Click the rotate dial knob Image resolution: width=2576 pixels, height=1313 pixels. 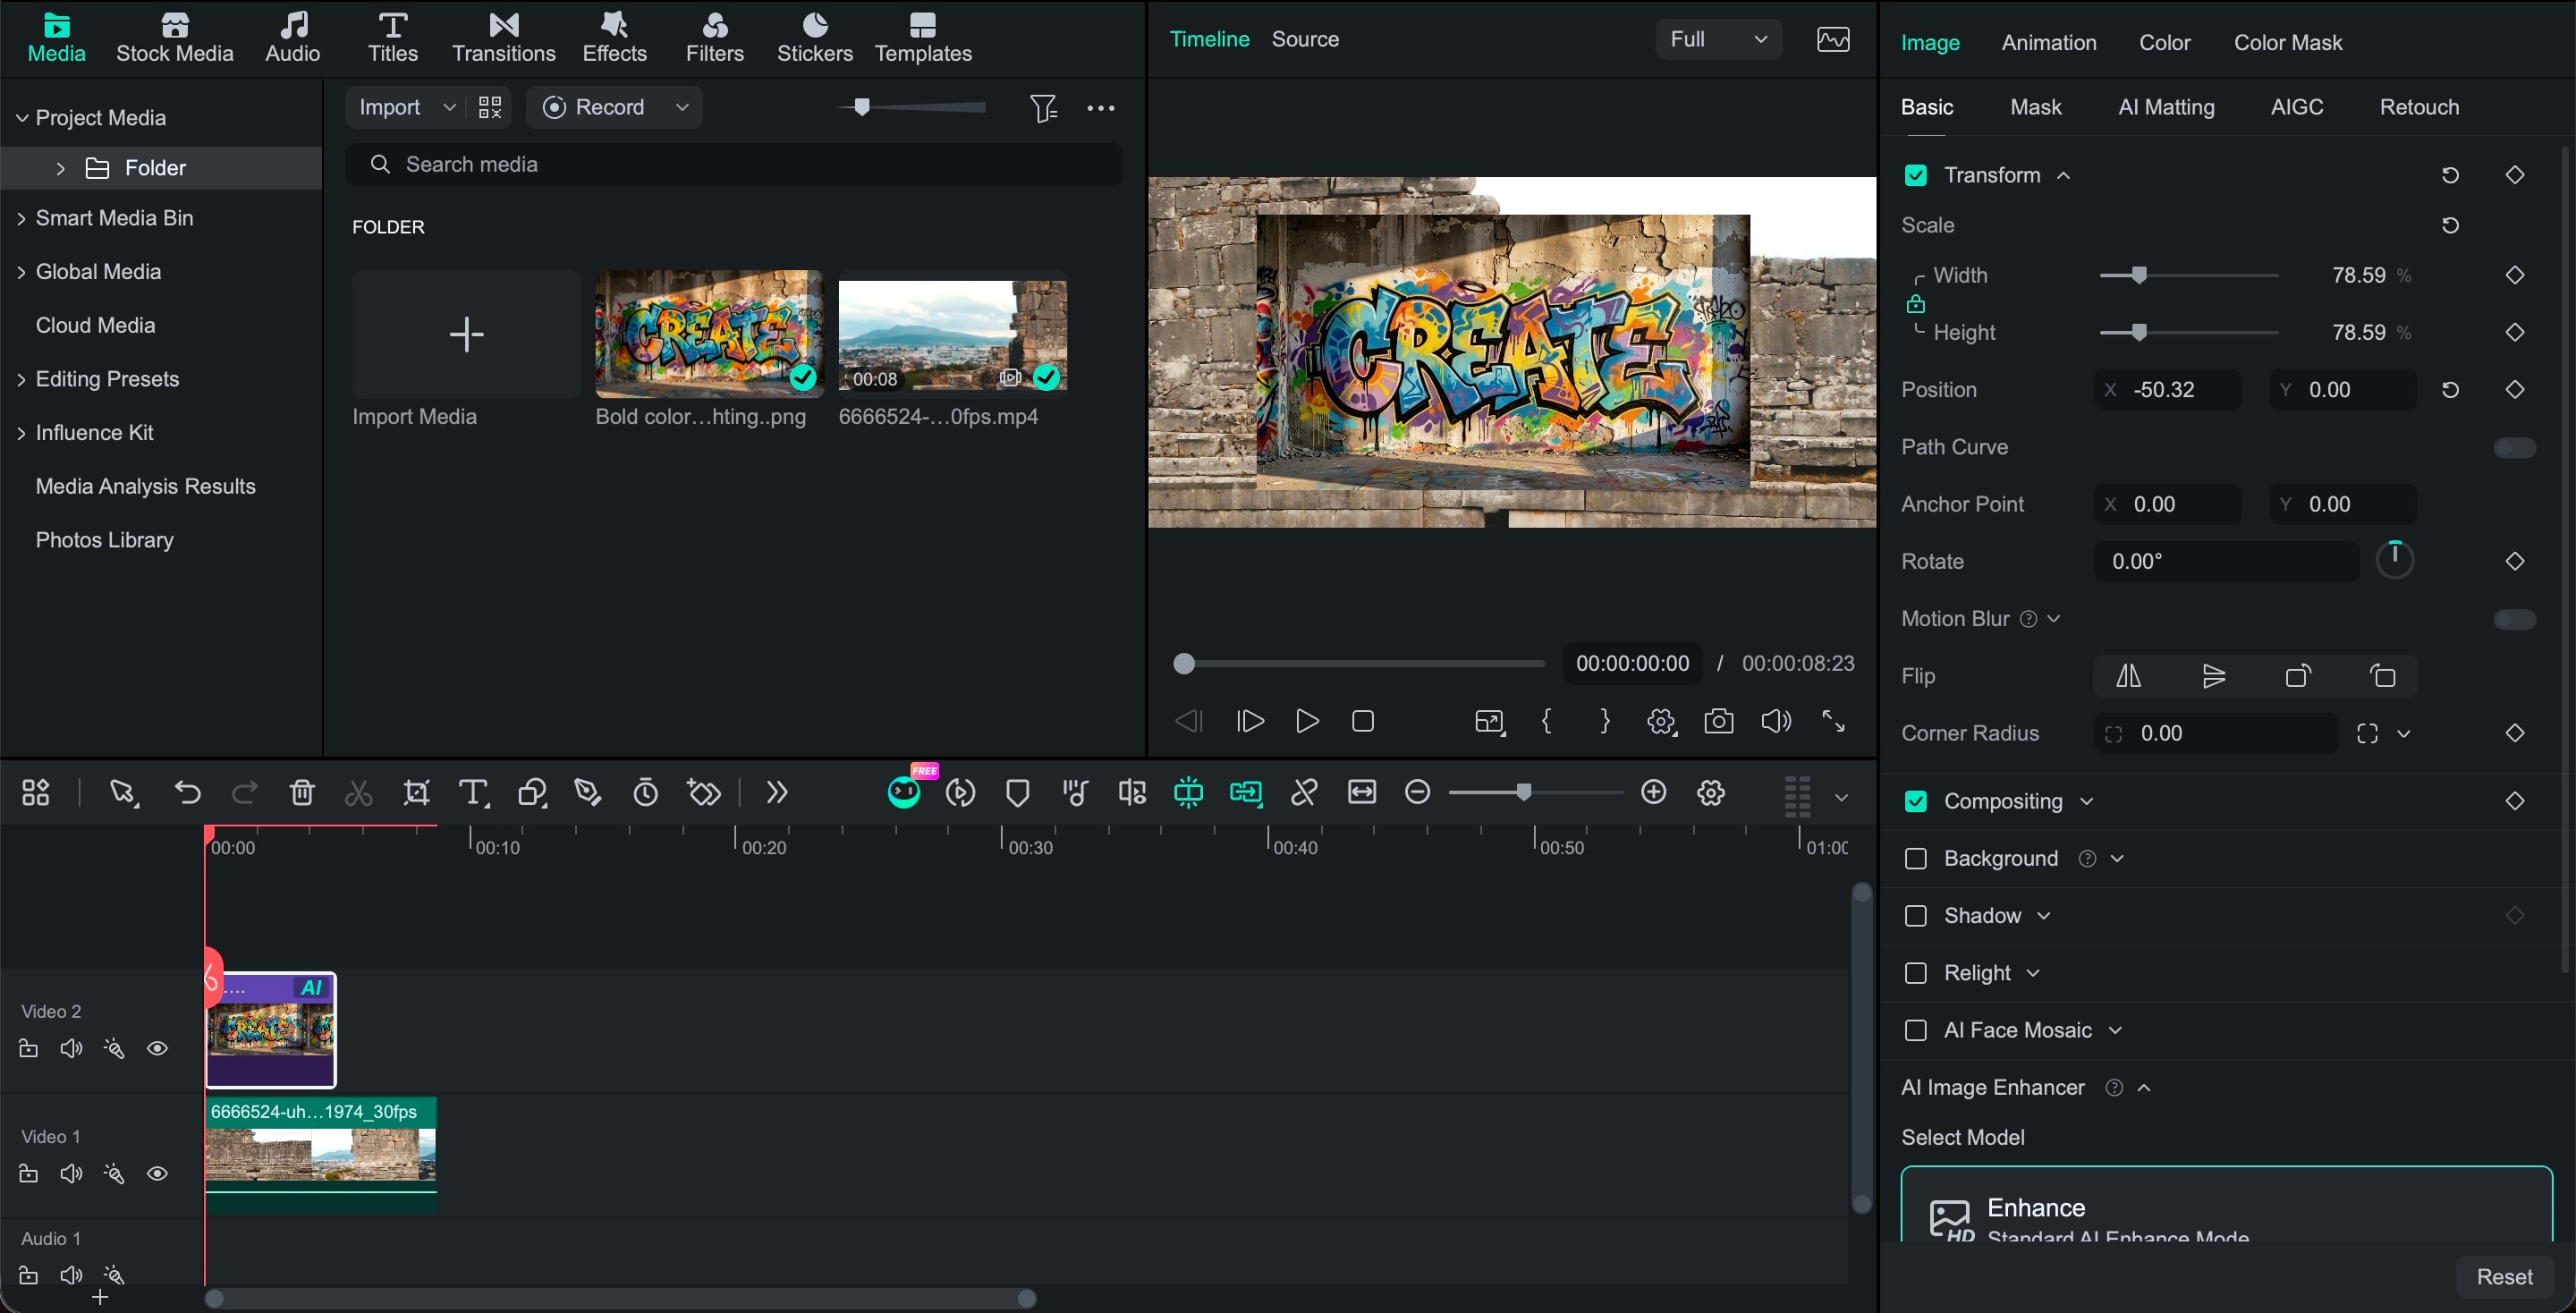[2394, 560]
